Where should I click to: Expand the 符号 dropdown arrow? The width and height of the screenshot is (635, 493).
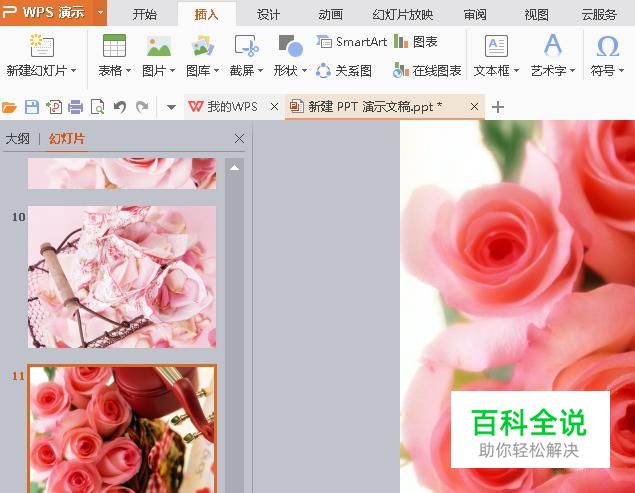621,70
